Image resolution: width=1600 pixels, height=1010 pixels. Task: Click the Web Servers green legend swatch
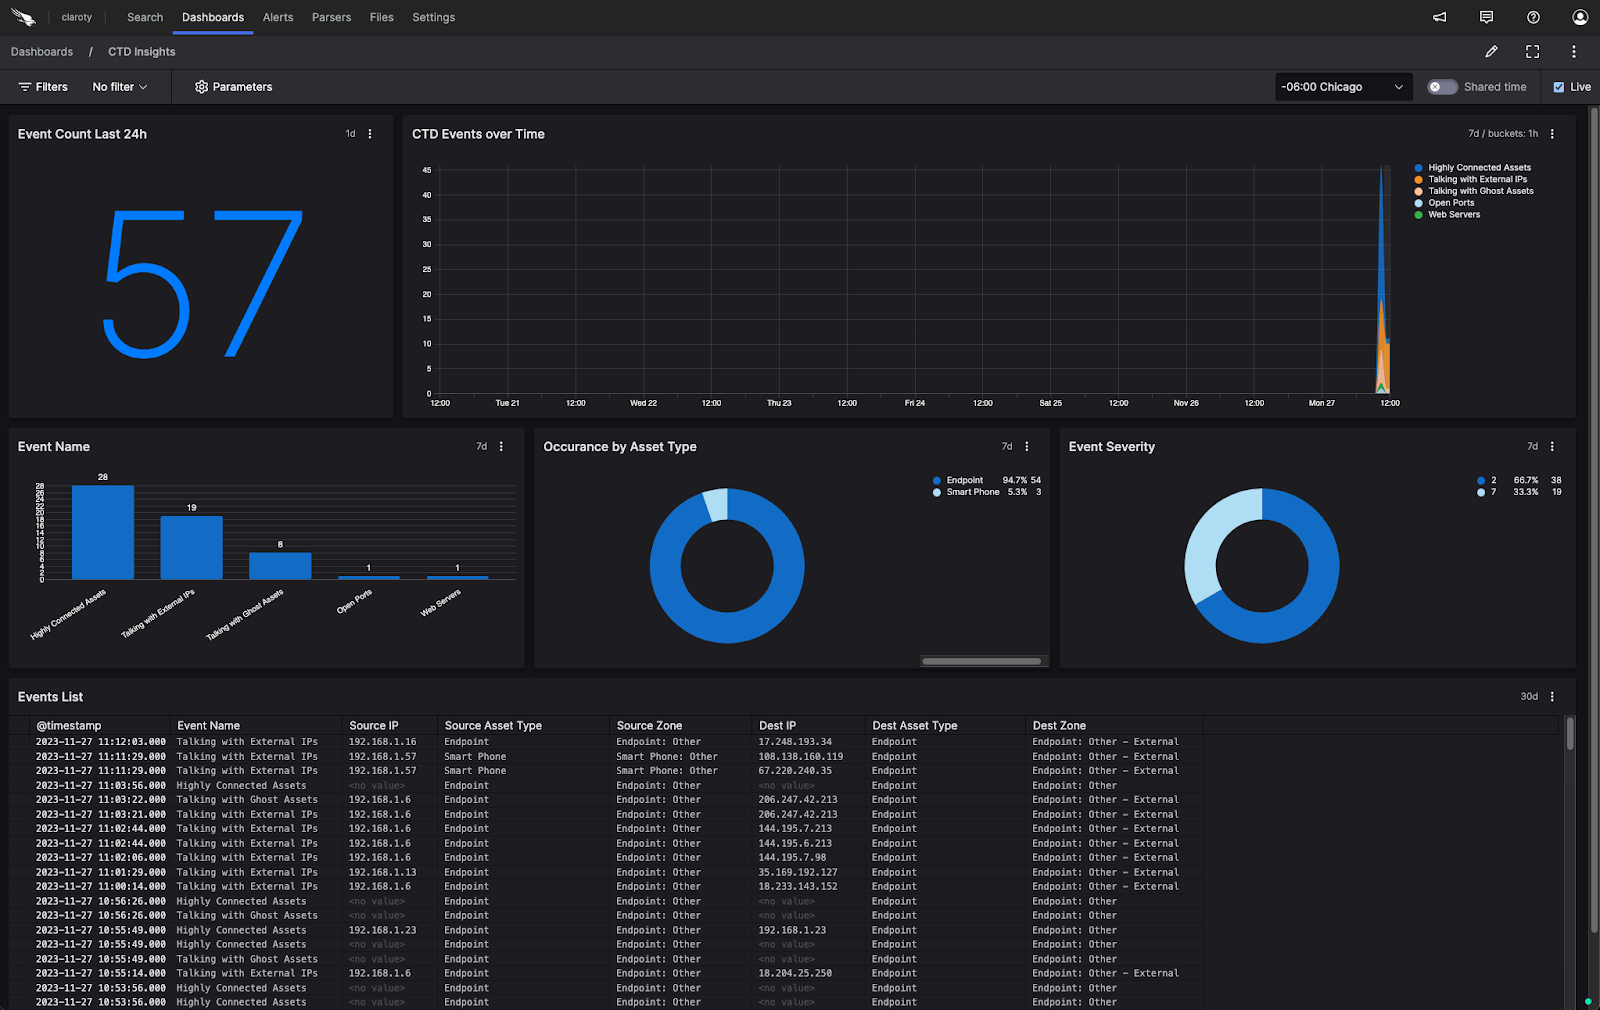[1418, 215]
